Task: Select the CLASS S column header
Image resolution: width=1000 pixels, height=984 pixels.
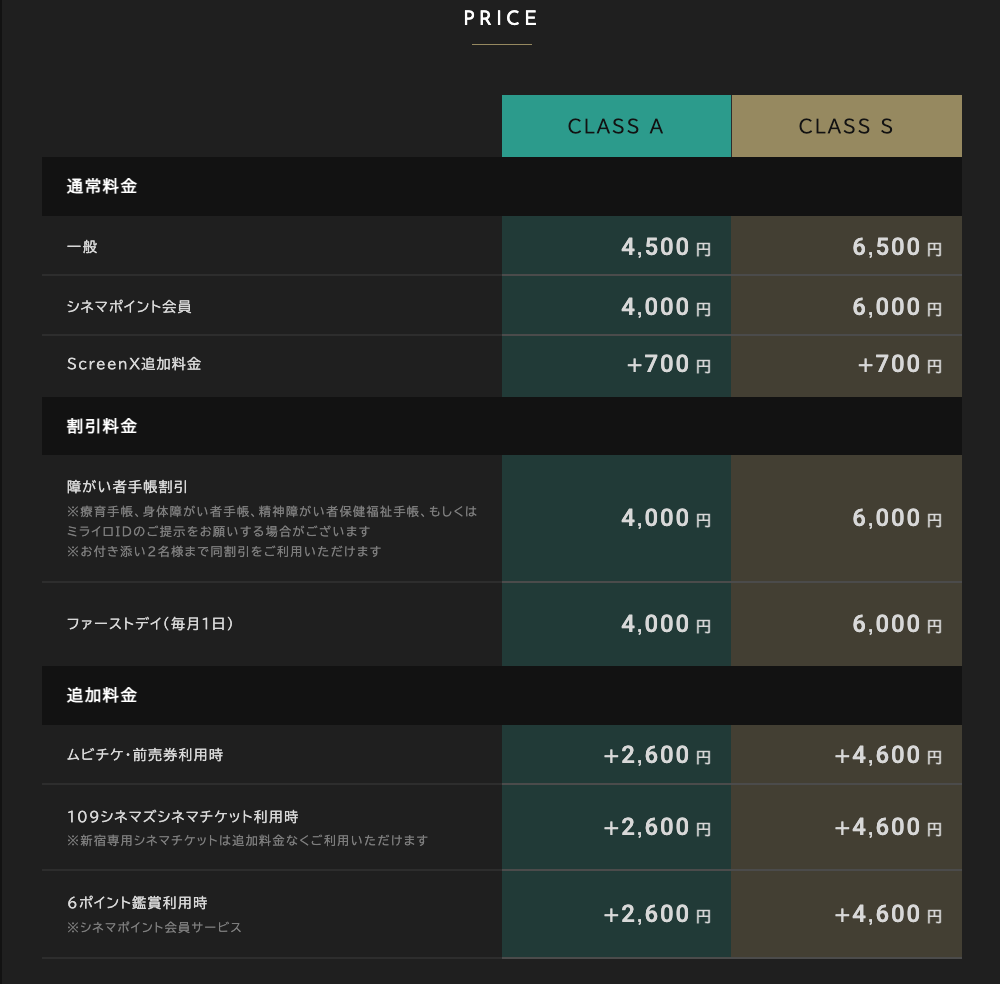Action: pos(846,126)
